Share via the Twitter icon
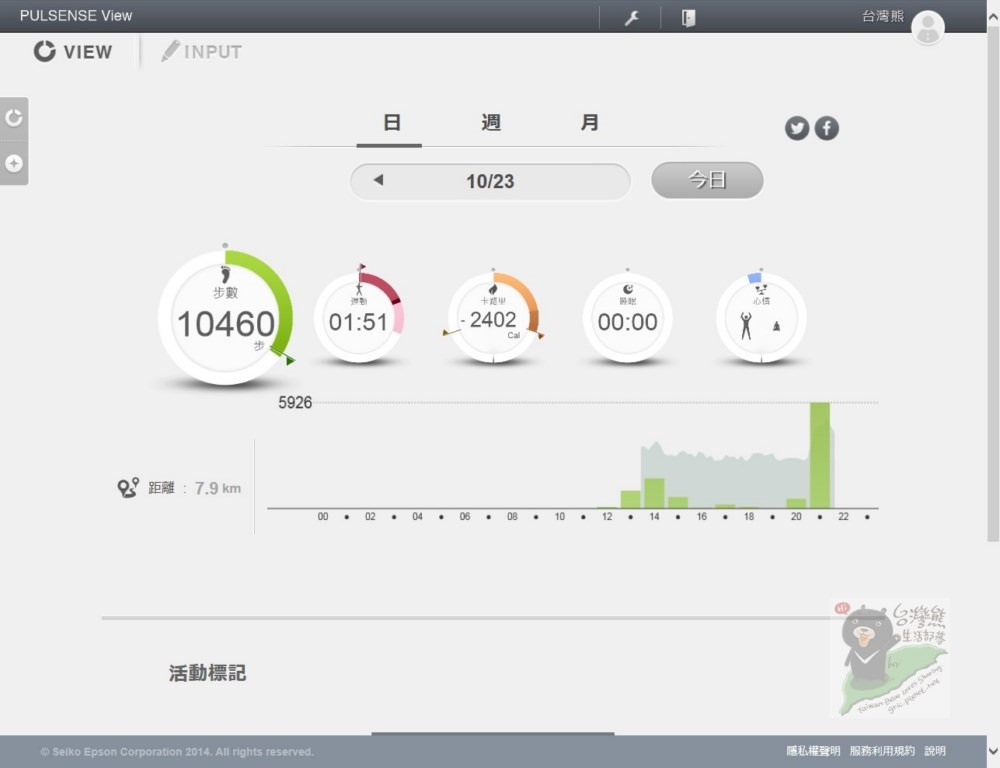This screenshot has height=768, width=1000. click(797, 128)
